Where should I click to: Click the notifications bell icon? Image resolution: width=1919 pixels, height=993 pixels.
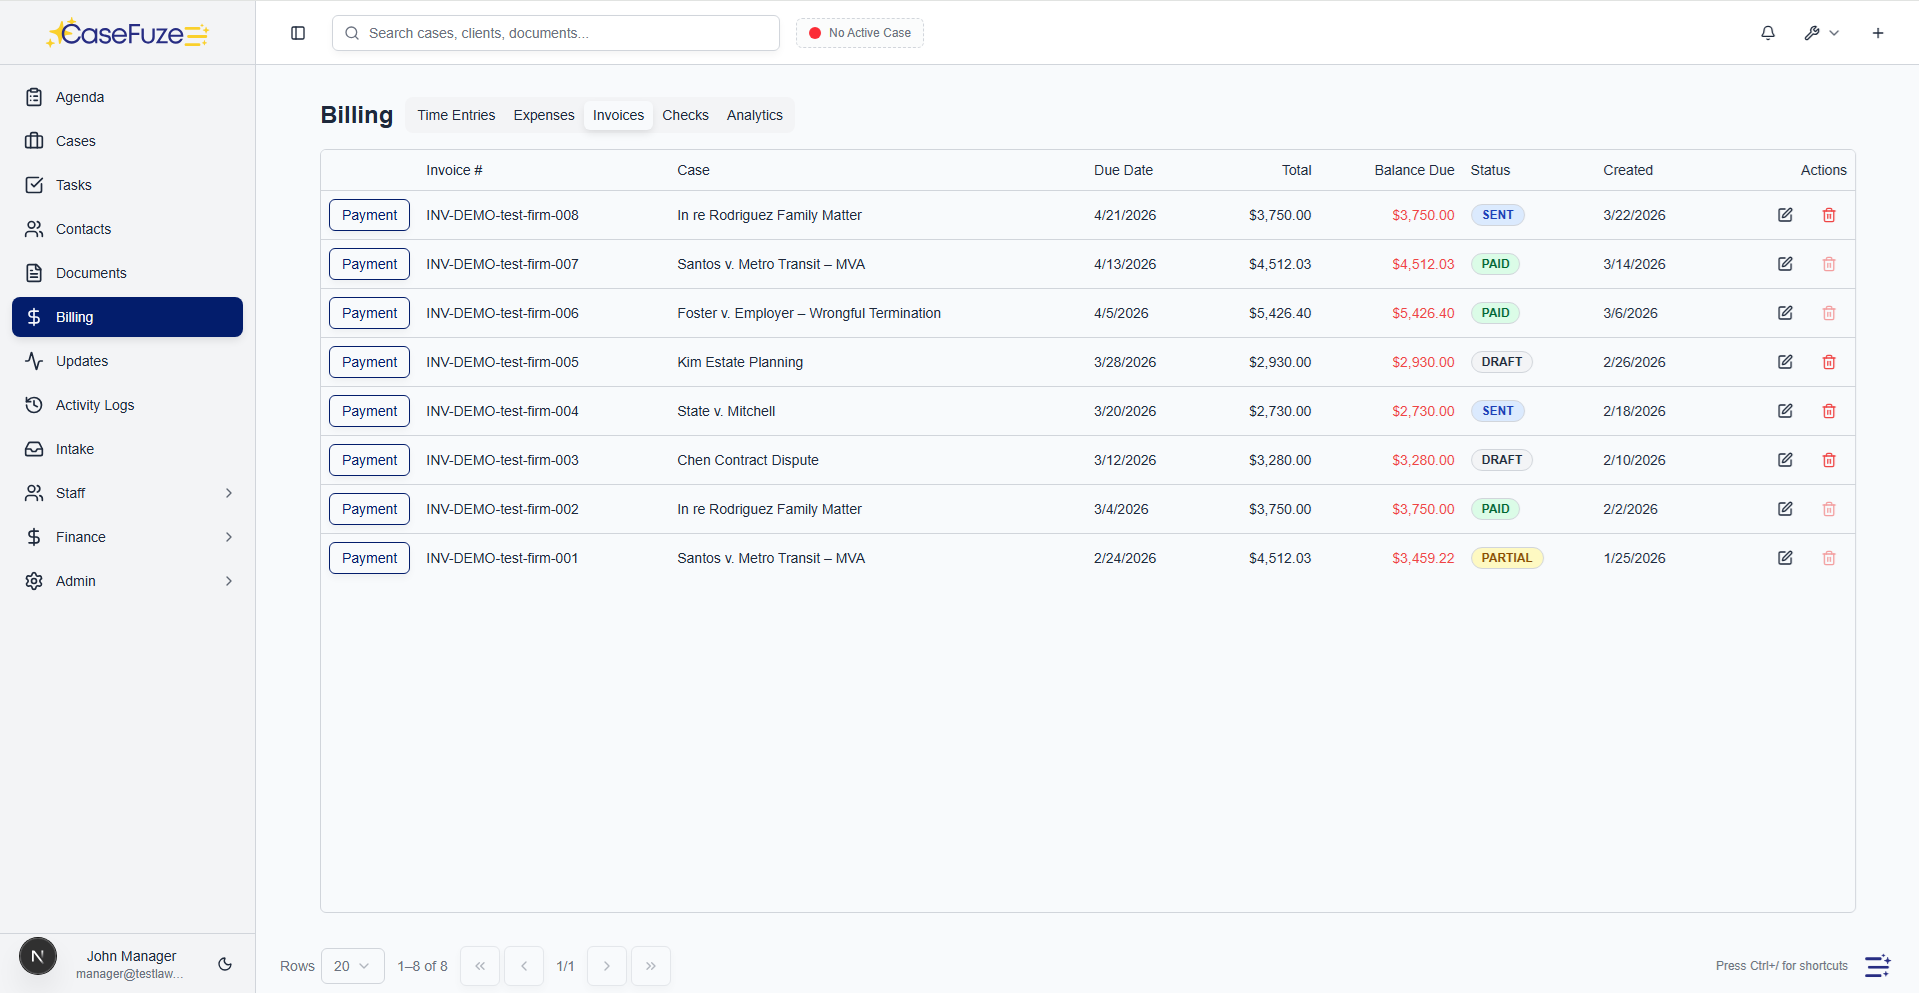click(x=1768, y=33)
